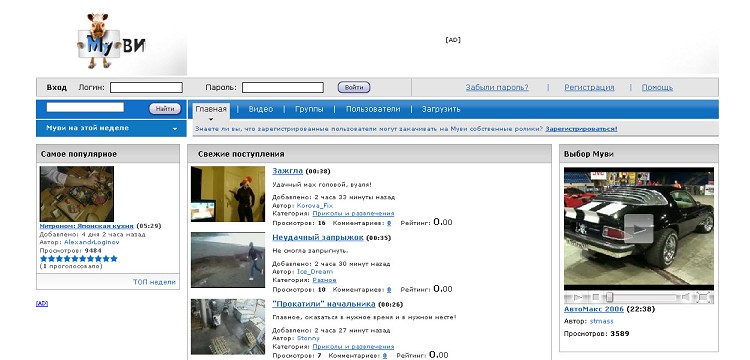This screenshot has width=750, height=360.
Task: Rate the Митроном video with the first star
Action: tap(44, 259)
